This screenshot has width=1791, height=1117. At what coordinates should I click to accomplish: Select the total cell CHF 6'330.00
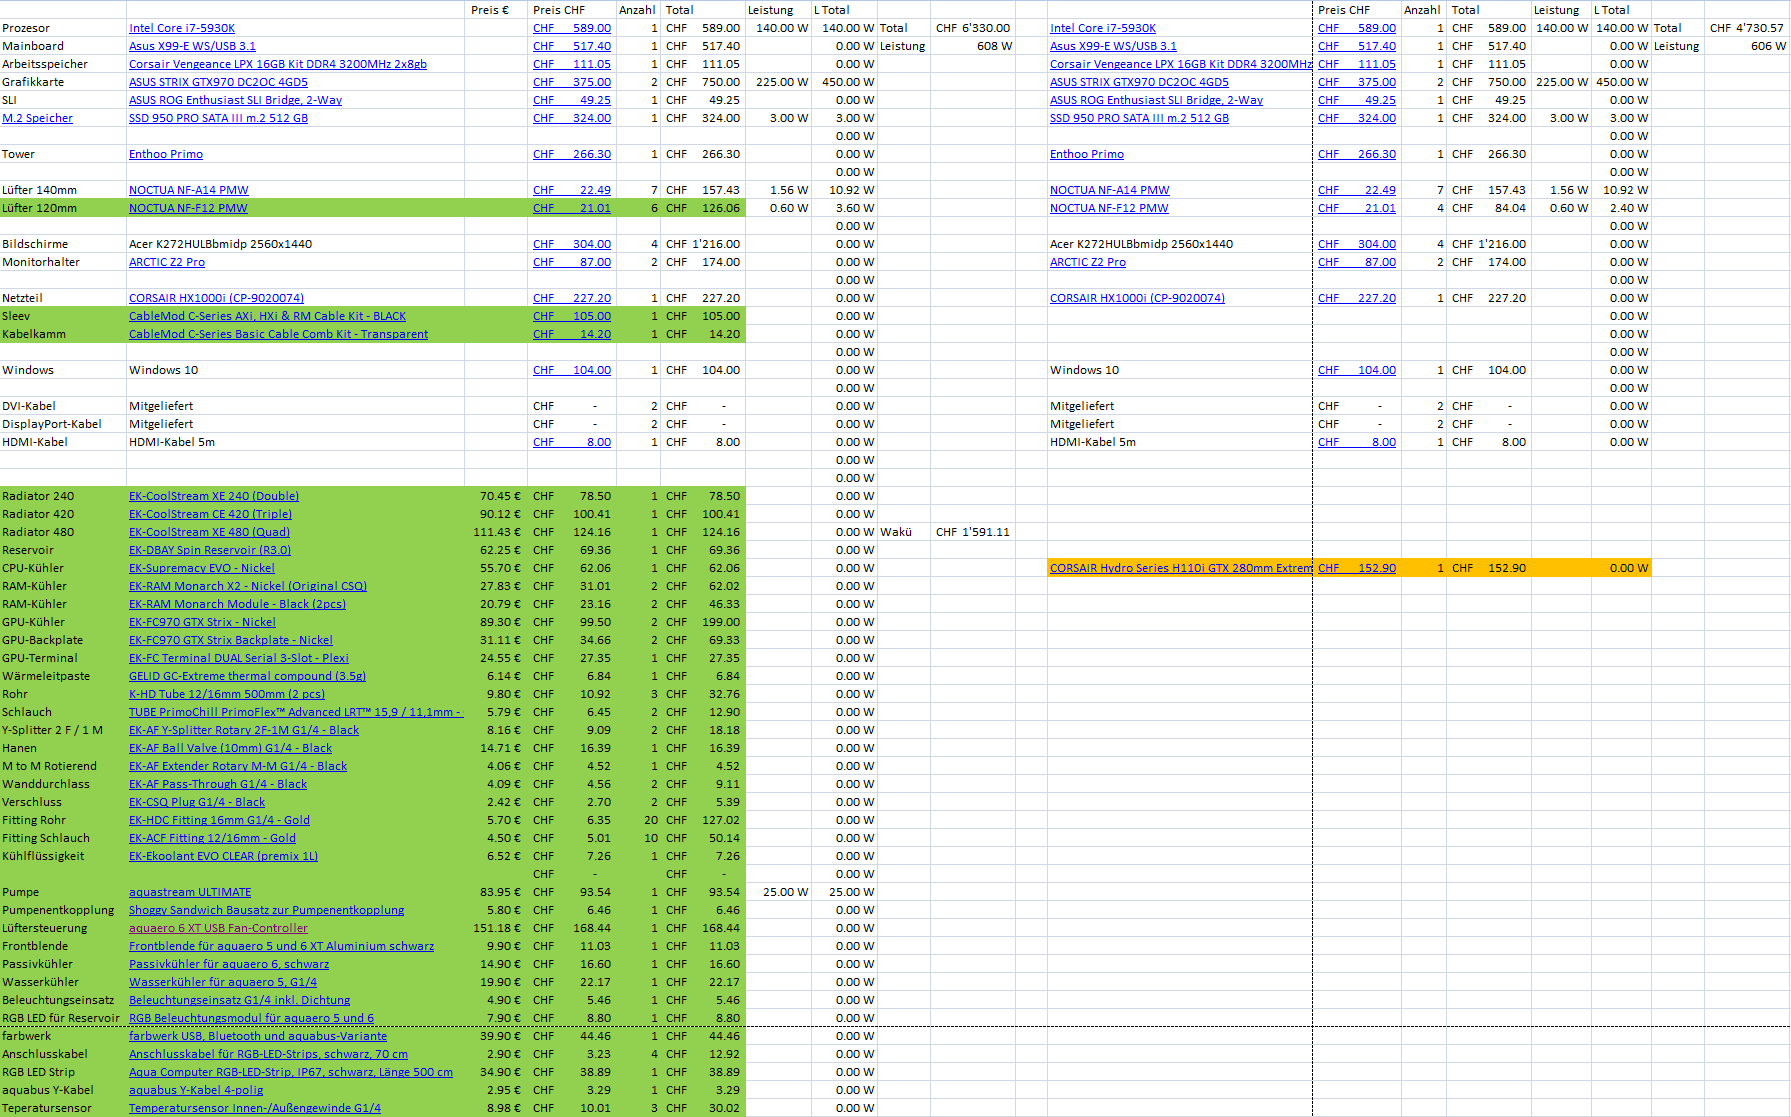click(973, 28)
